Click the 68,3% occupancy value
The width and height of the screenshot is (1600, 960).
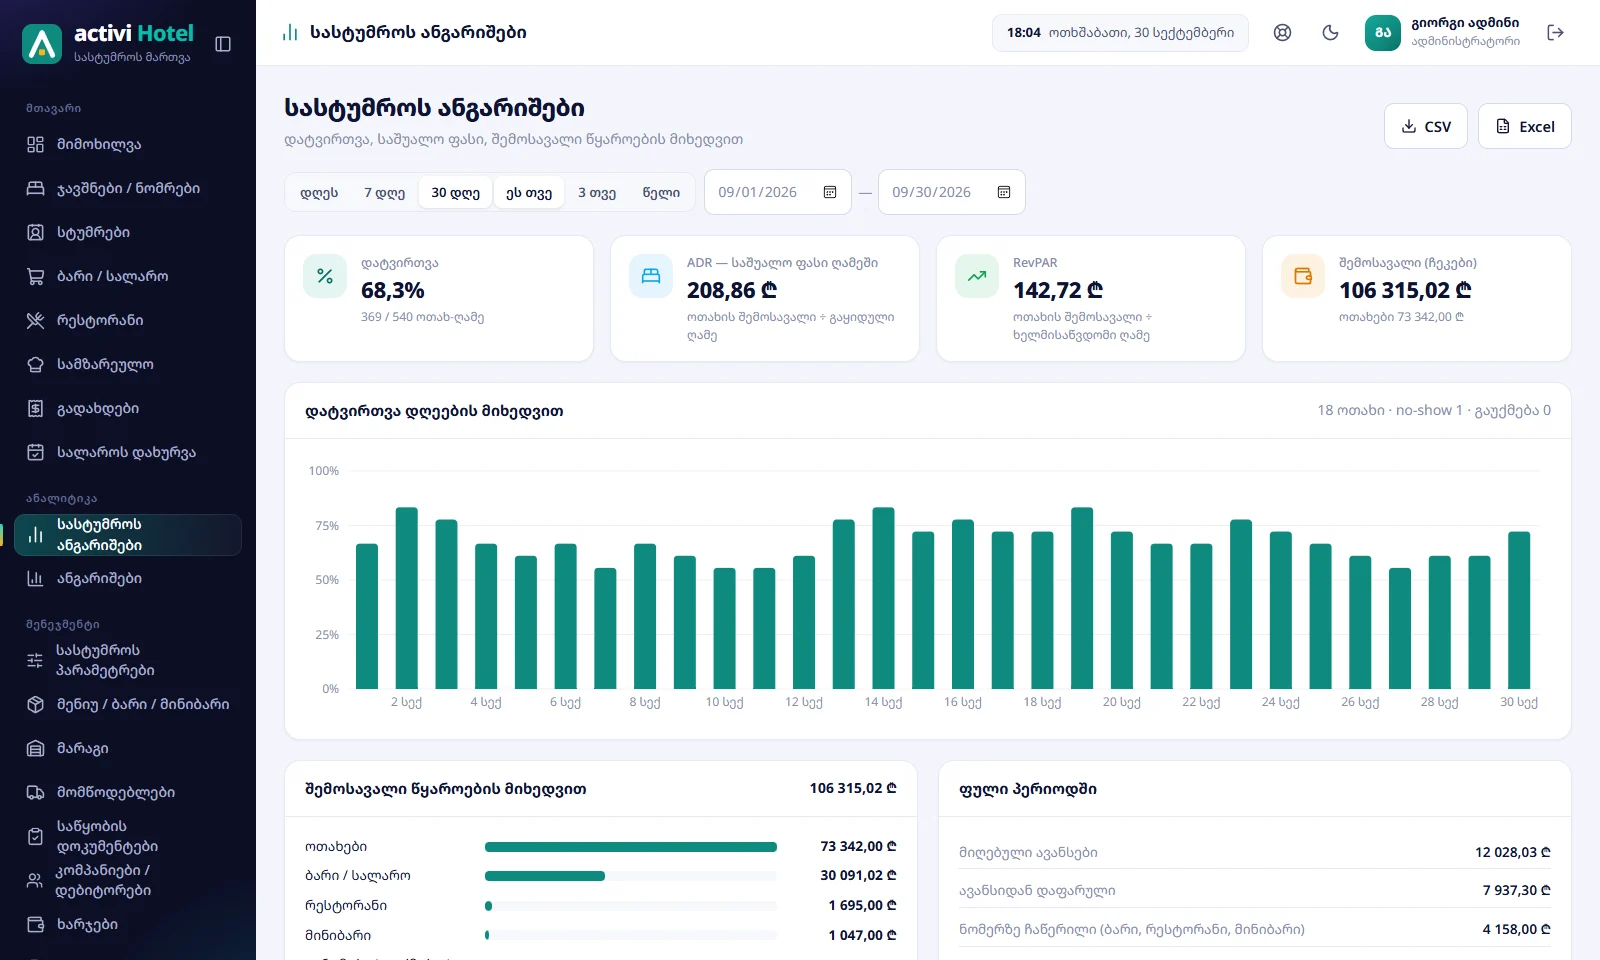coord(393,290)
